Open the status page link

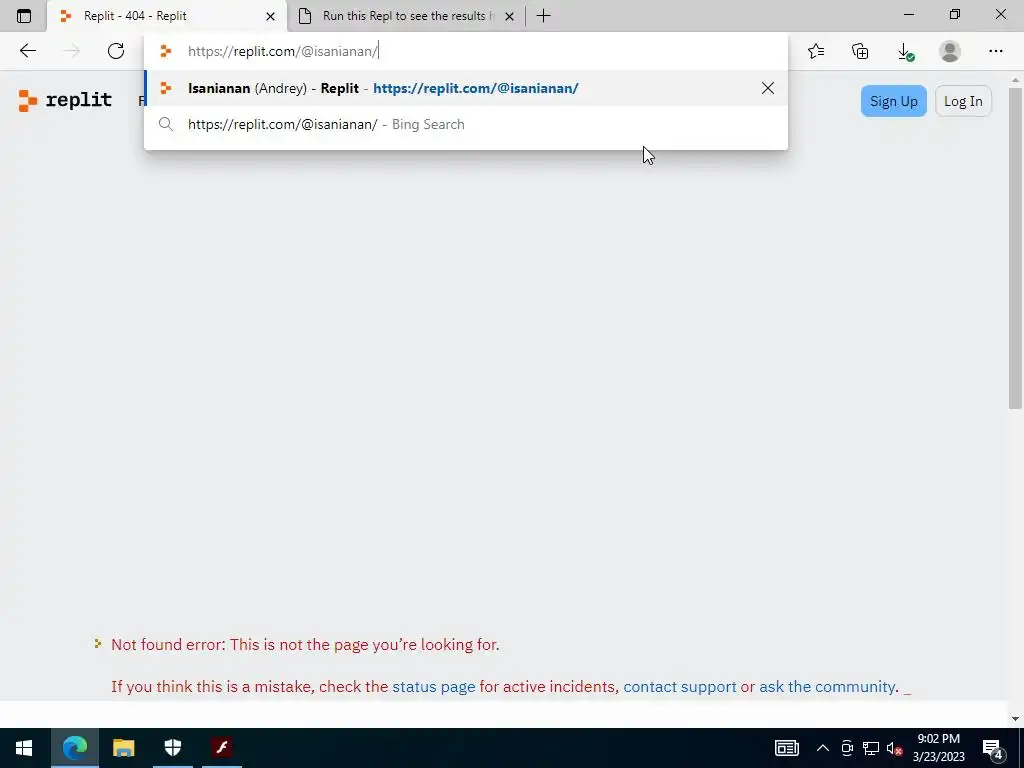(434, 686)
